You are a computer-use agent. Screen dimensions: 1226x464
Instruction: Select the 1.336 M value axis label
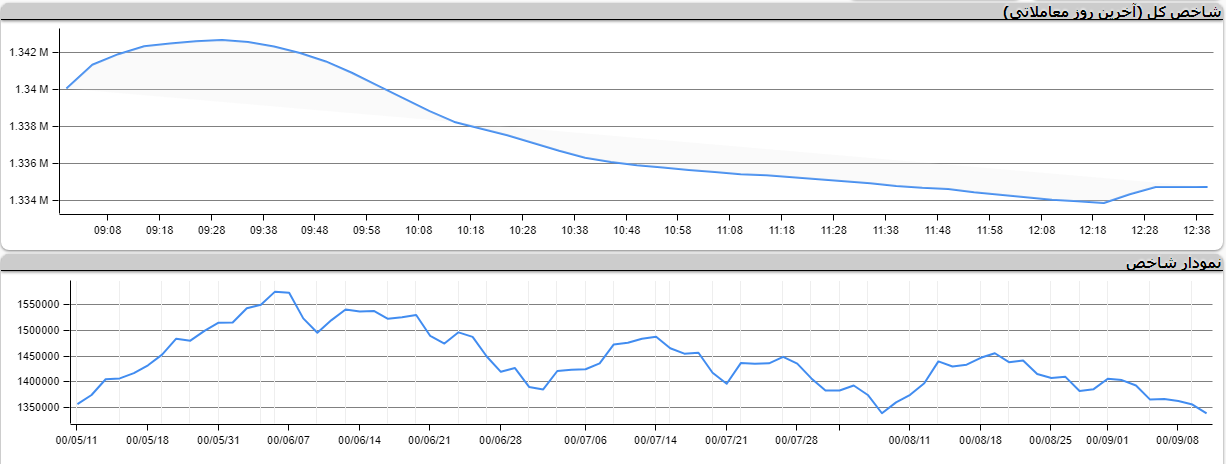tap(29, 163)
